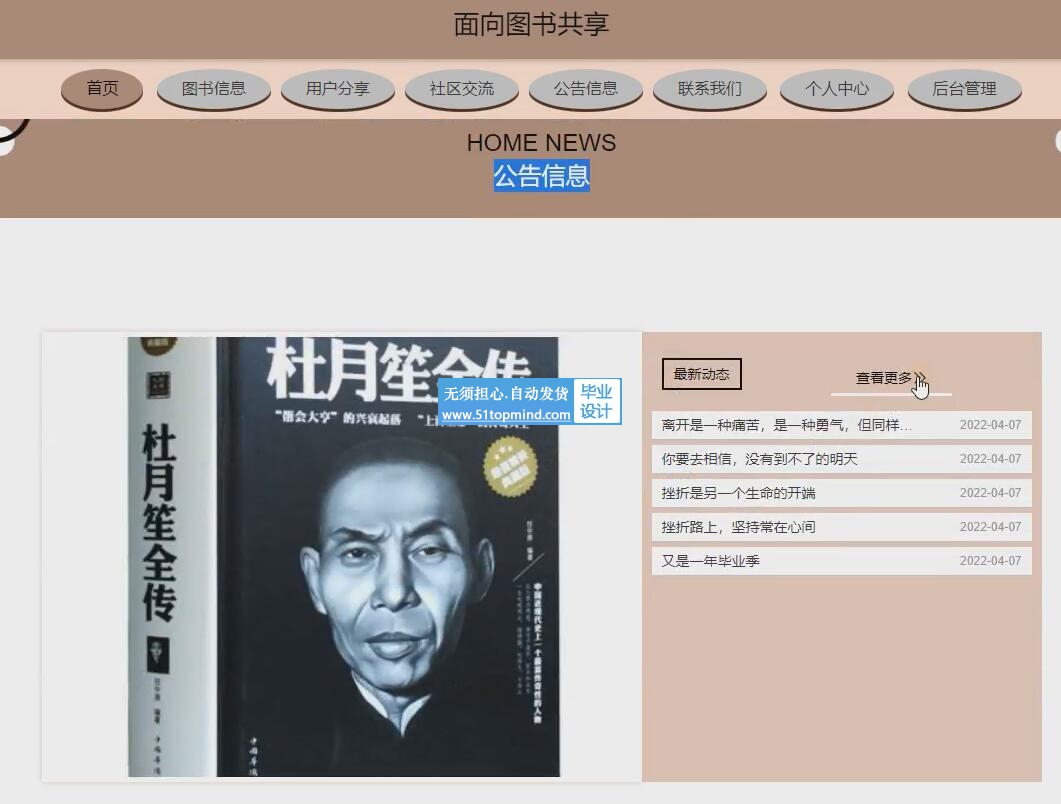Open 个人中心 page
Screen dimensions: 1061x804
click(x=837, y=89)
